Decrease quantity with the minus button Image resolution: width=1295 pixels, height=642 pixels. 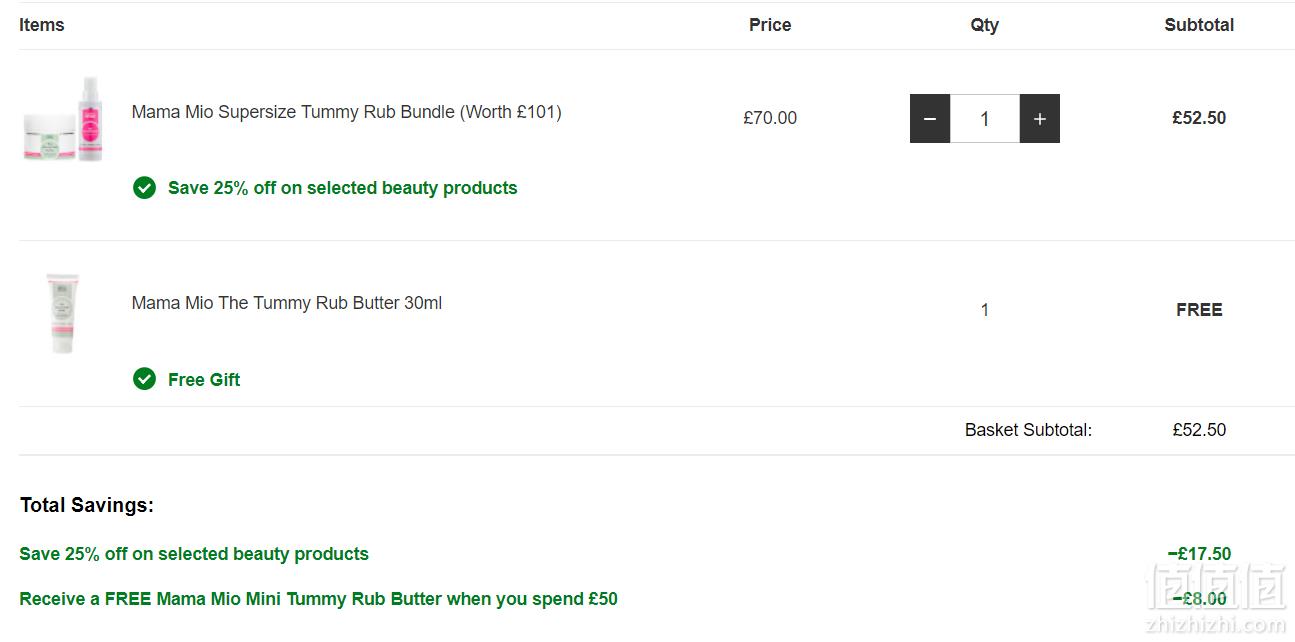click(x=930, y=119)
